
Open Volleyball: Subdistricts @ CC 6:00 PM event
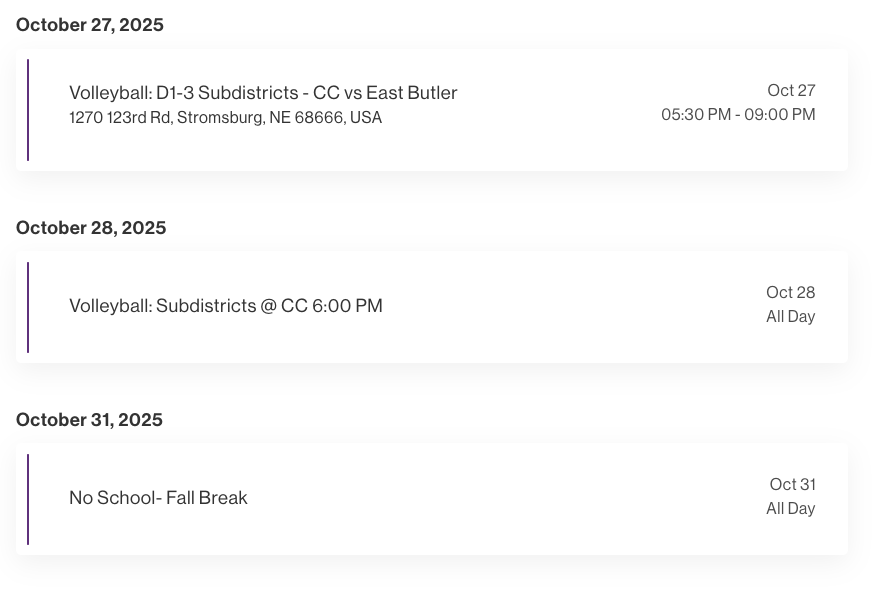click(226, 306)
